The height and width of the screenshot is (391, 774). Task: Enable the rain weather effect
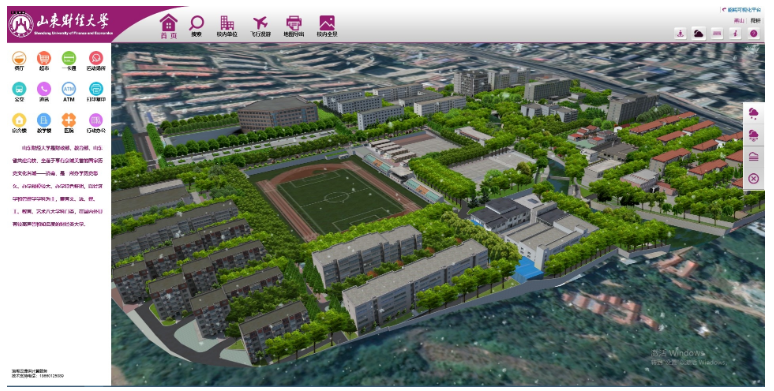(x=753, y=114)
